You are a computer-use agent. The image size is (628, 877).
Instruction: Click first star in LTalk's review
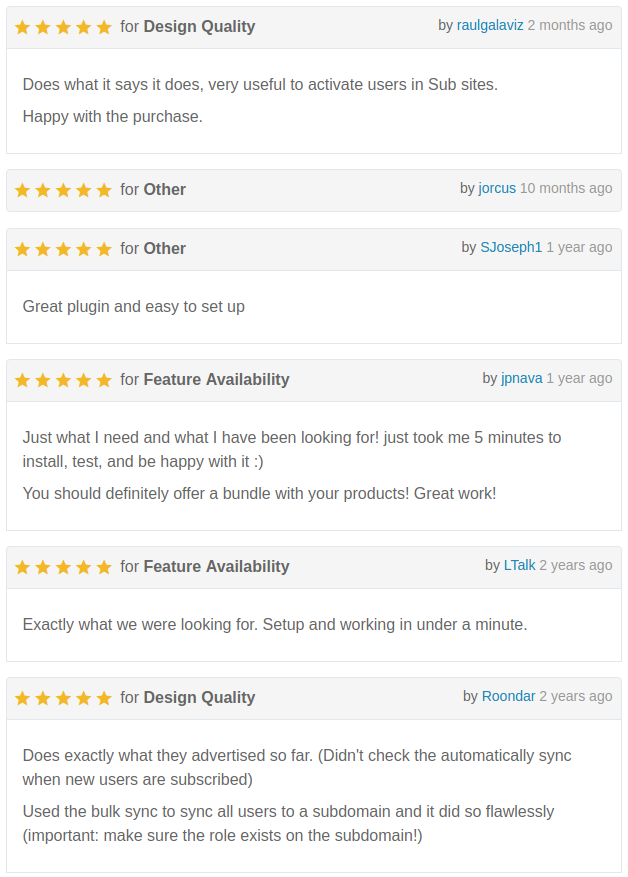(x=22, y=567)
